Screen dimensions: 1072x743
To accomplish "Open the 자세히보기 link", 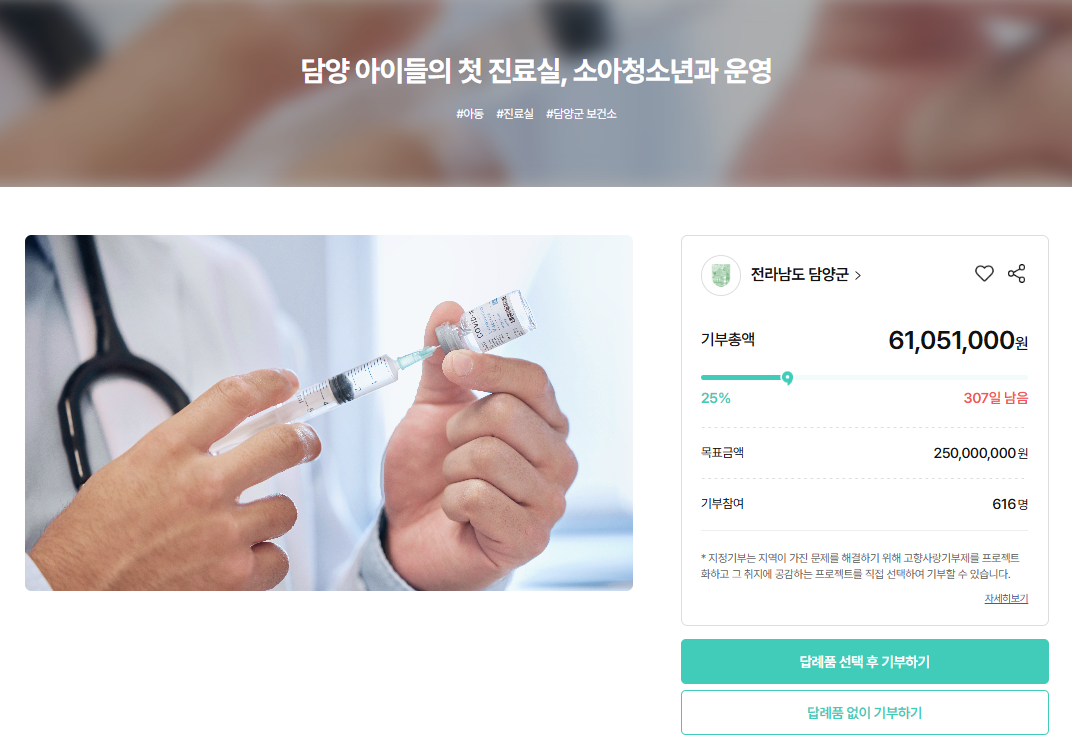I will 1006,598.
